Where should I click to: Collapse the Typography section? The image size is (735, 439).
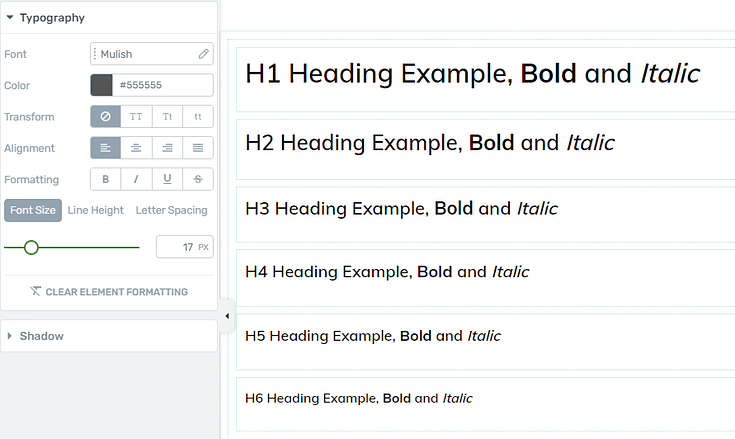10,17
